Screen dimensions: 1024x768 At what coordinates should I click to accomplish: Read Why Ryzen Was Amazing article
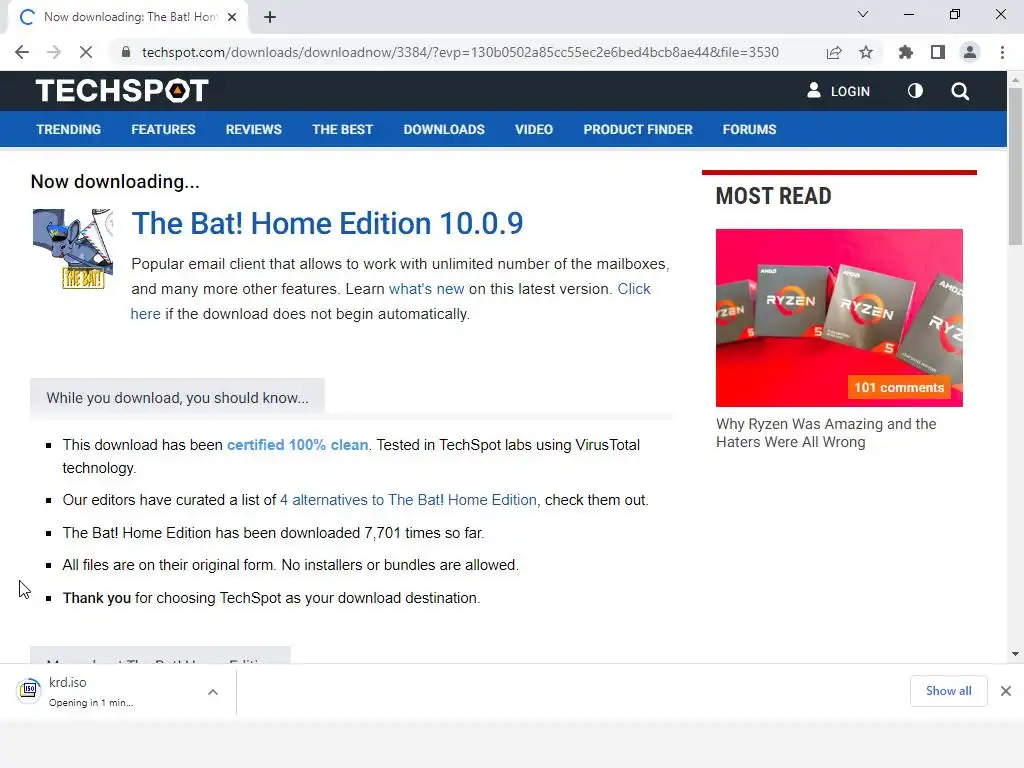(826, 433)
